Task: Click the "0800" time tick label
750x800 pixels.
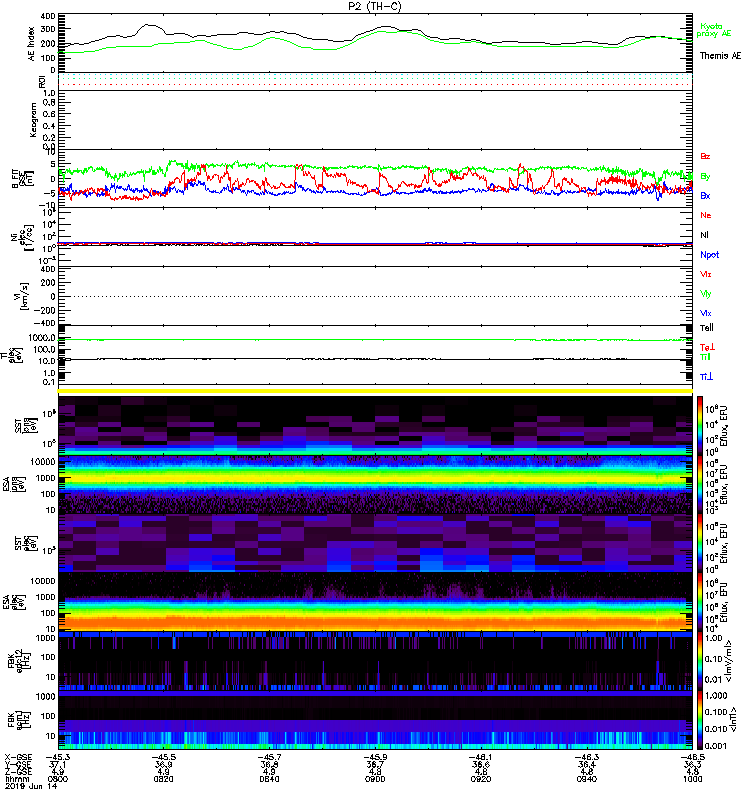Action: tap(58, 779)
